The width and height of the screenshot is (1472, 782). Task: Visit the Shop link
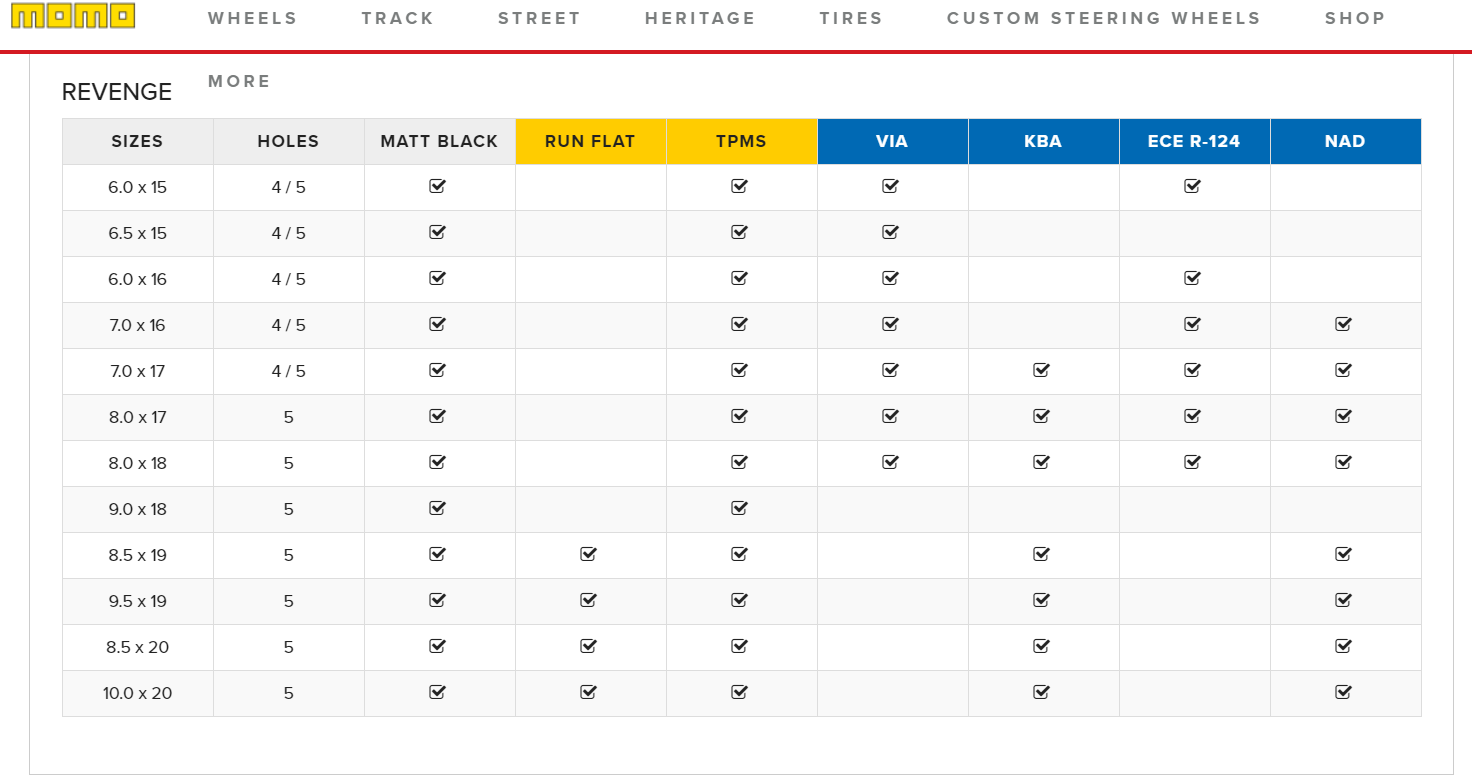tap(1355, 18)
